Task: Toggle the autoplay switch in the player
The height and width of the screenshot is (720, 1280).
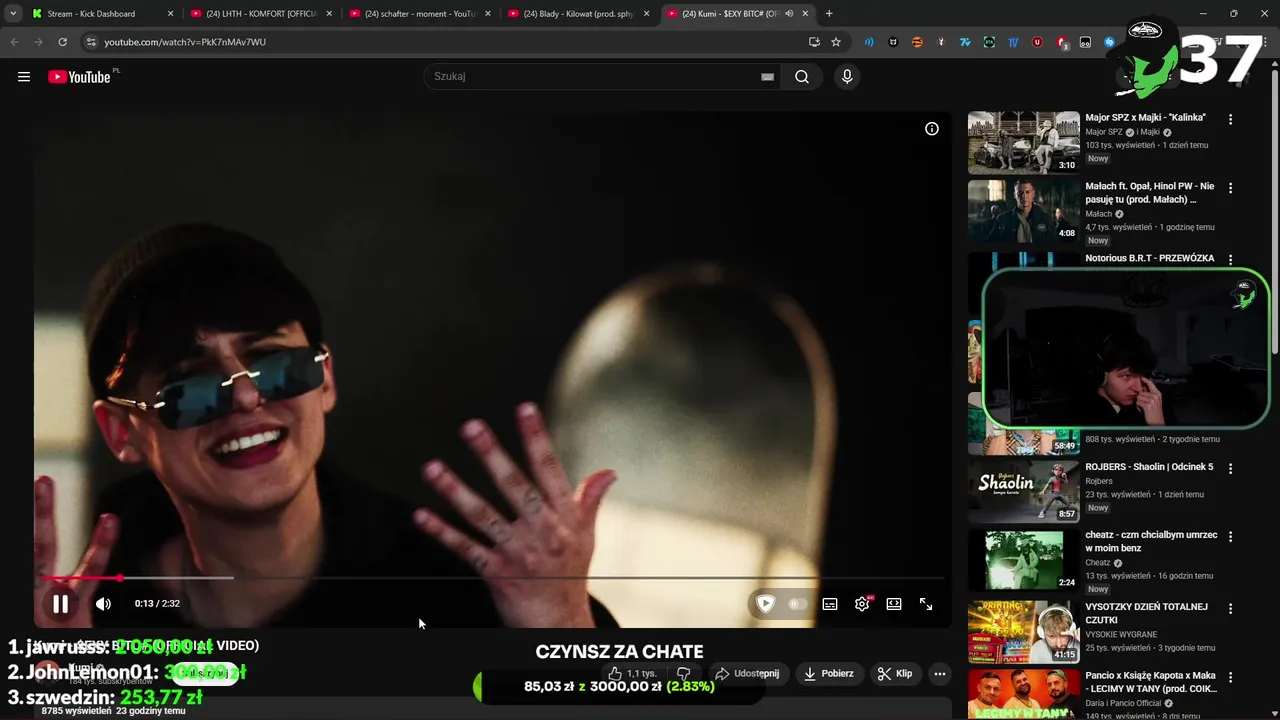Action: [x=798, y=604]
